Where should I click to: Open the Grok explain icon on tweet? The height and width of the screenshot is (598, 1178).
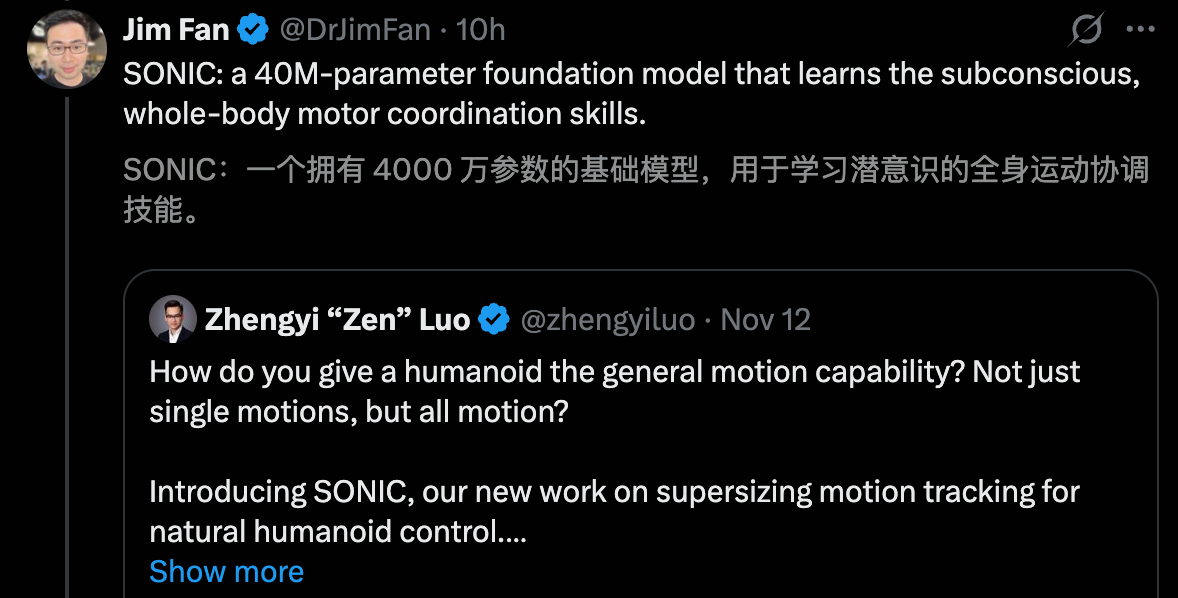click(x=1085, y=32)
